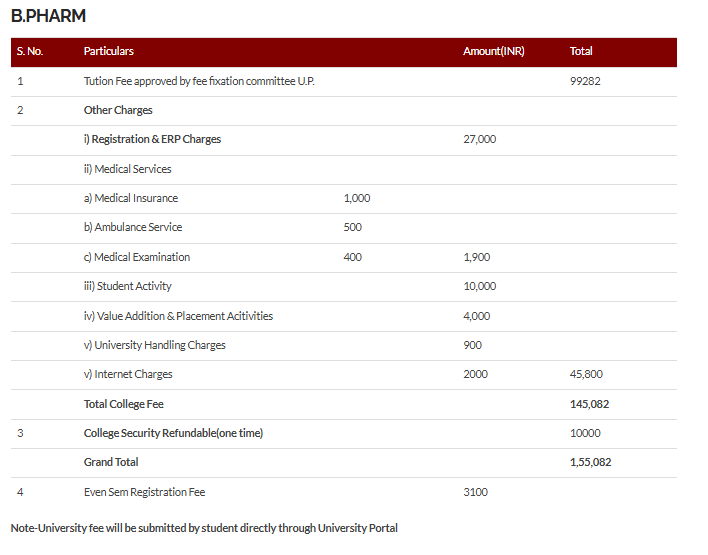Click the B.PHARM heading
Image resolution: width=708 pixels, height=555 pixels.
click(x=48, y=16)
